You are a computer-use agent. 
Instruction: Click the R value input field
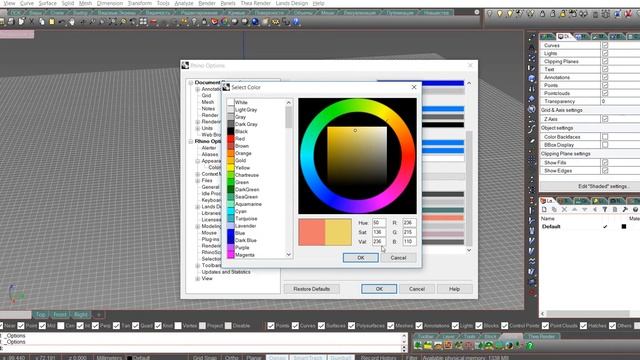tap(409, 223)
